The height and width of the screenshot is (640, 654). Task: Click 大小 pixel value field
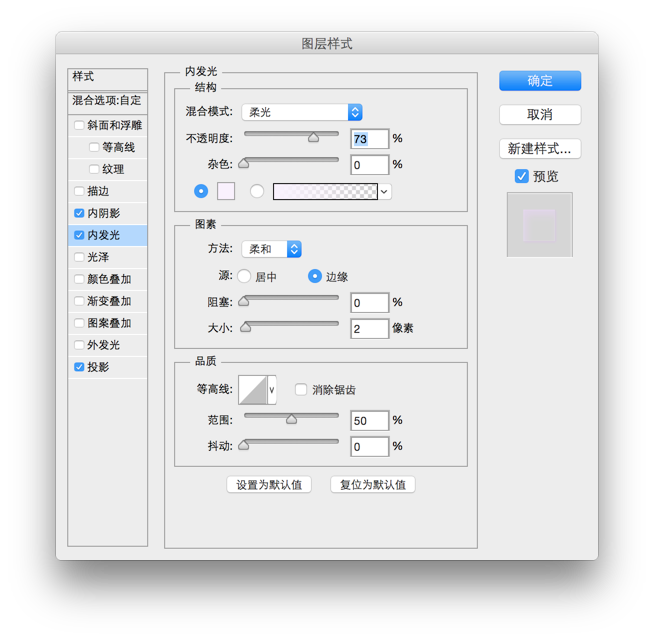tap(370, 329)
